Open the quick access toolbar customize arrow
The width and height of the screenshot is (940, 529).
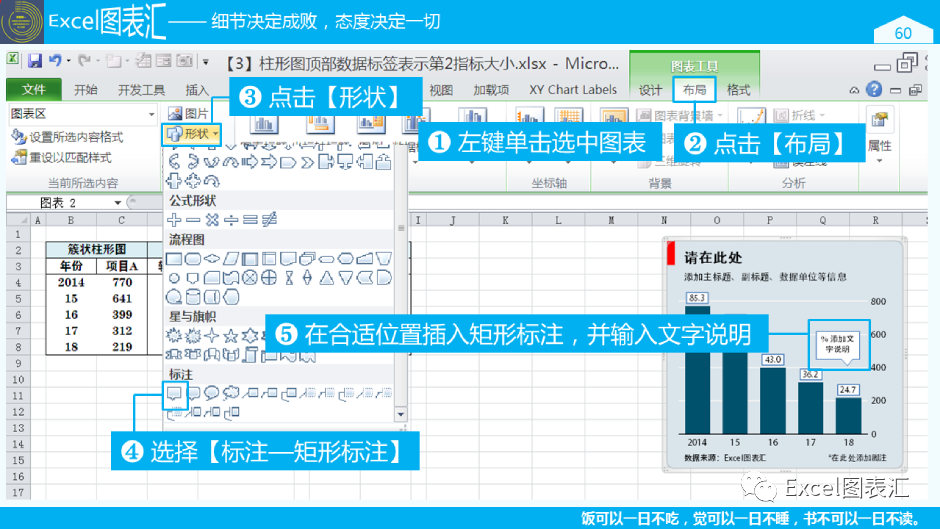[206, 61]
